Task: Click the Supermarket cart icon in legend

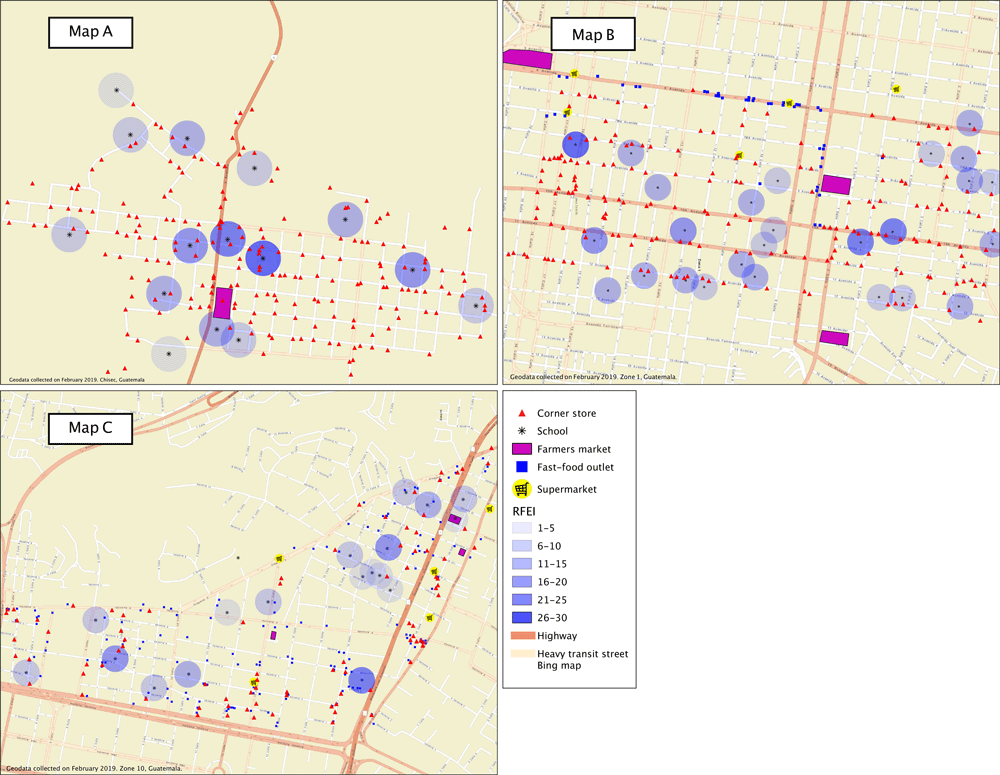Action: [521, 489]
